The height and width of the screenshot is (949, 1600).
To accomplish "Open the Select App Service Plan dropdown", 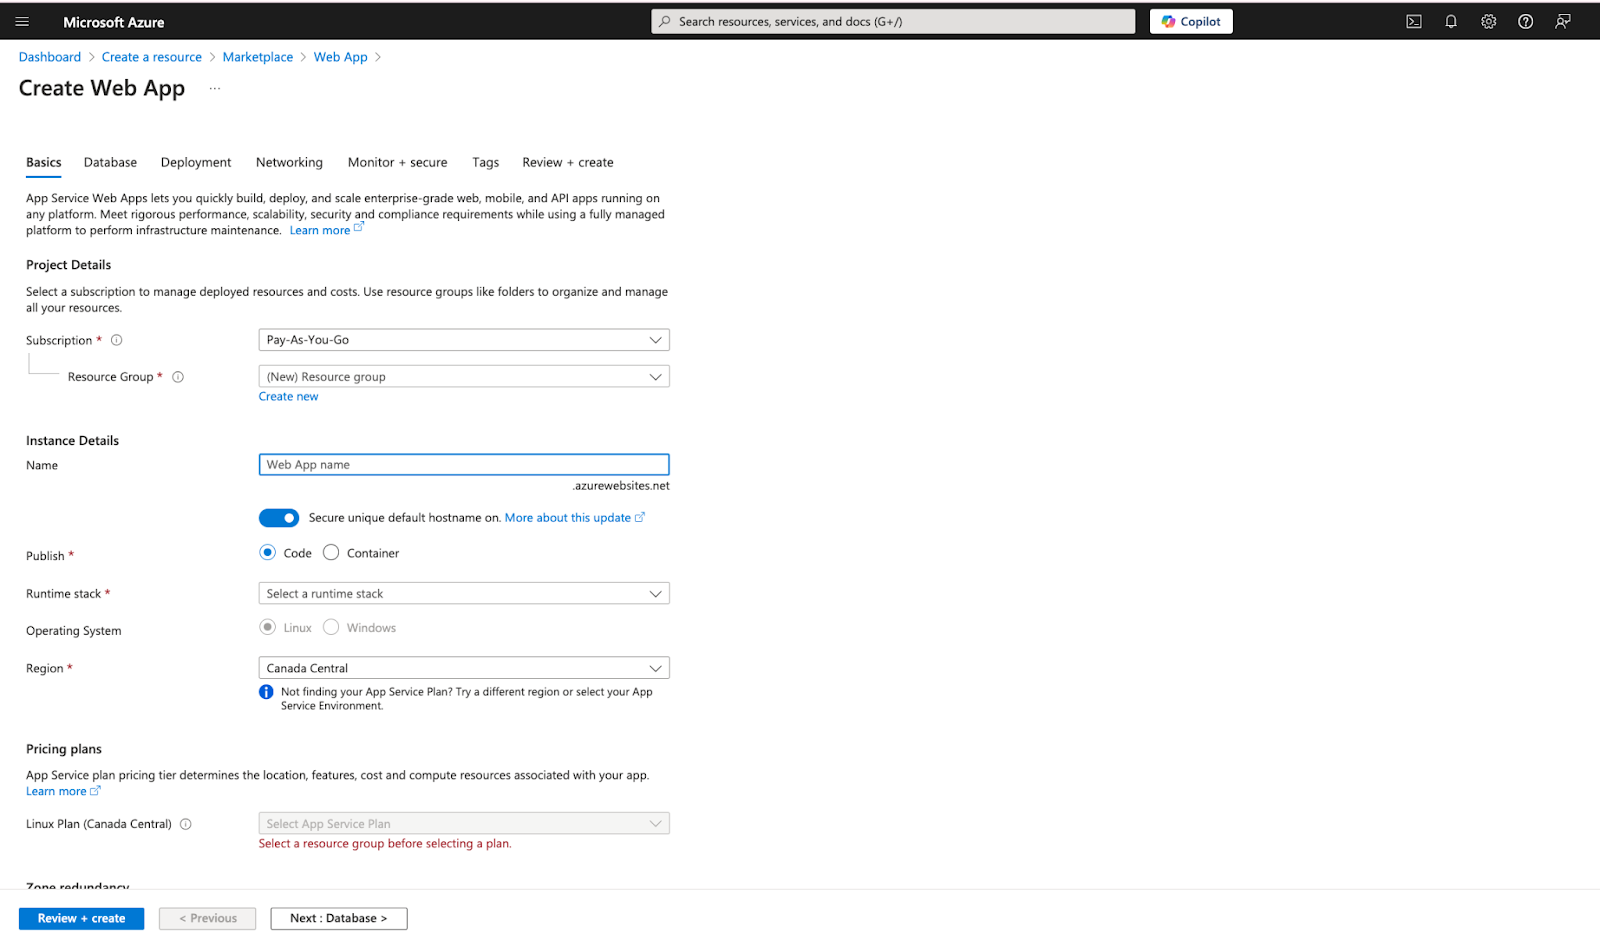I will (464, 824).
